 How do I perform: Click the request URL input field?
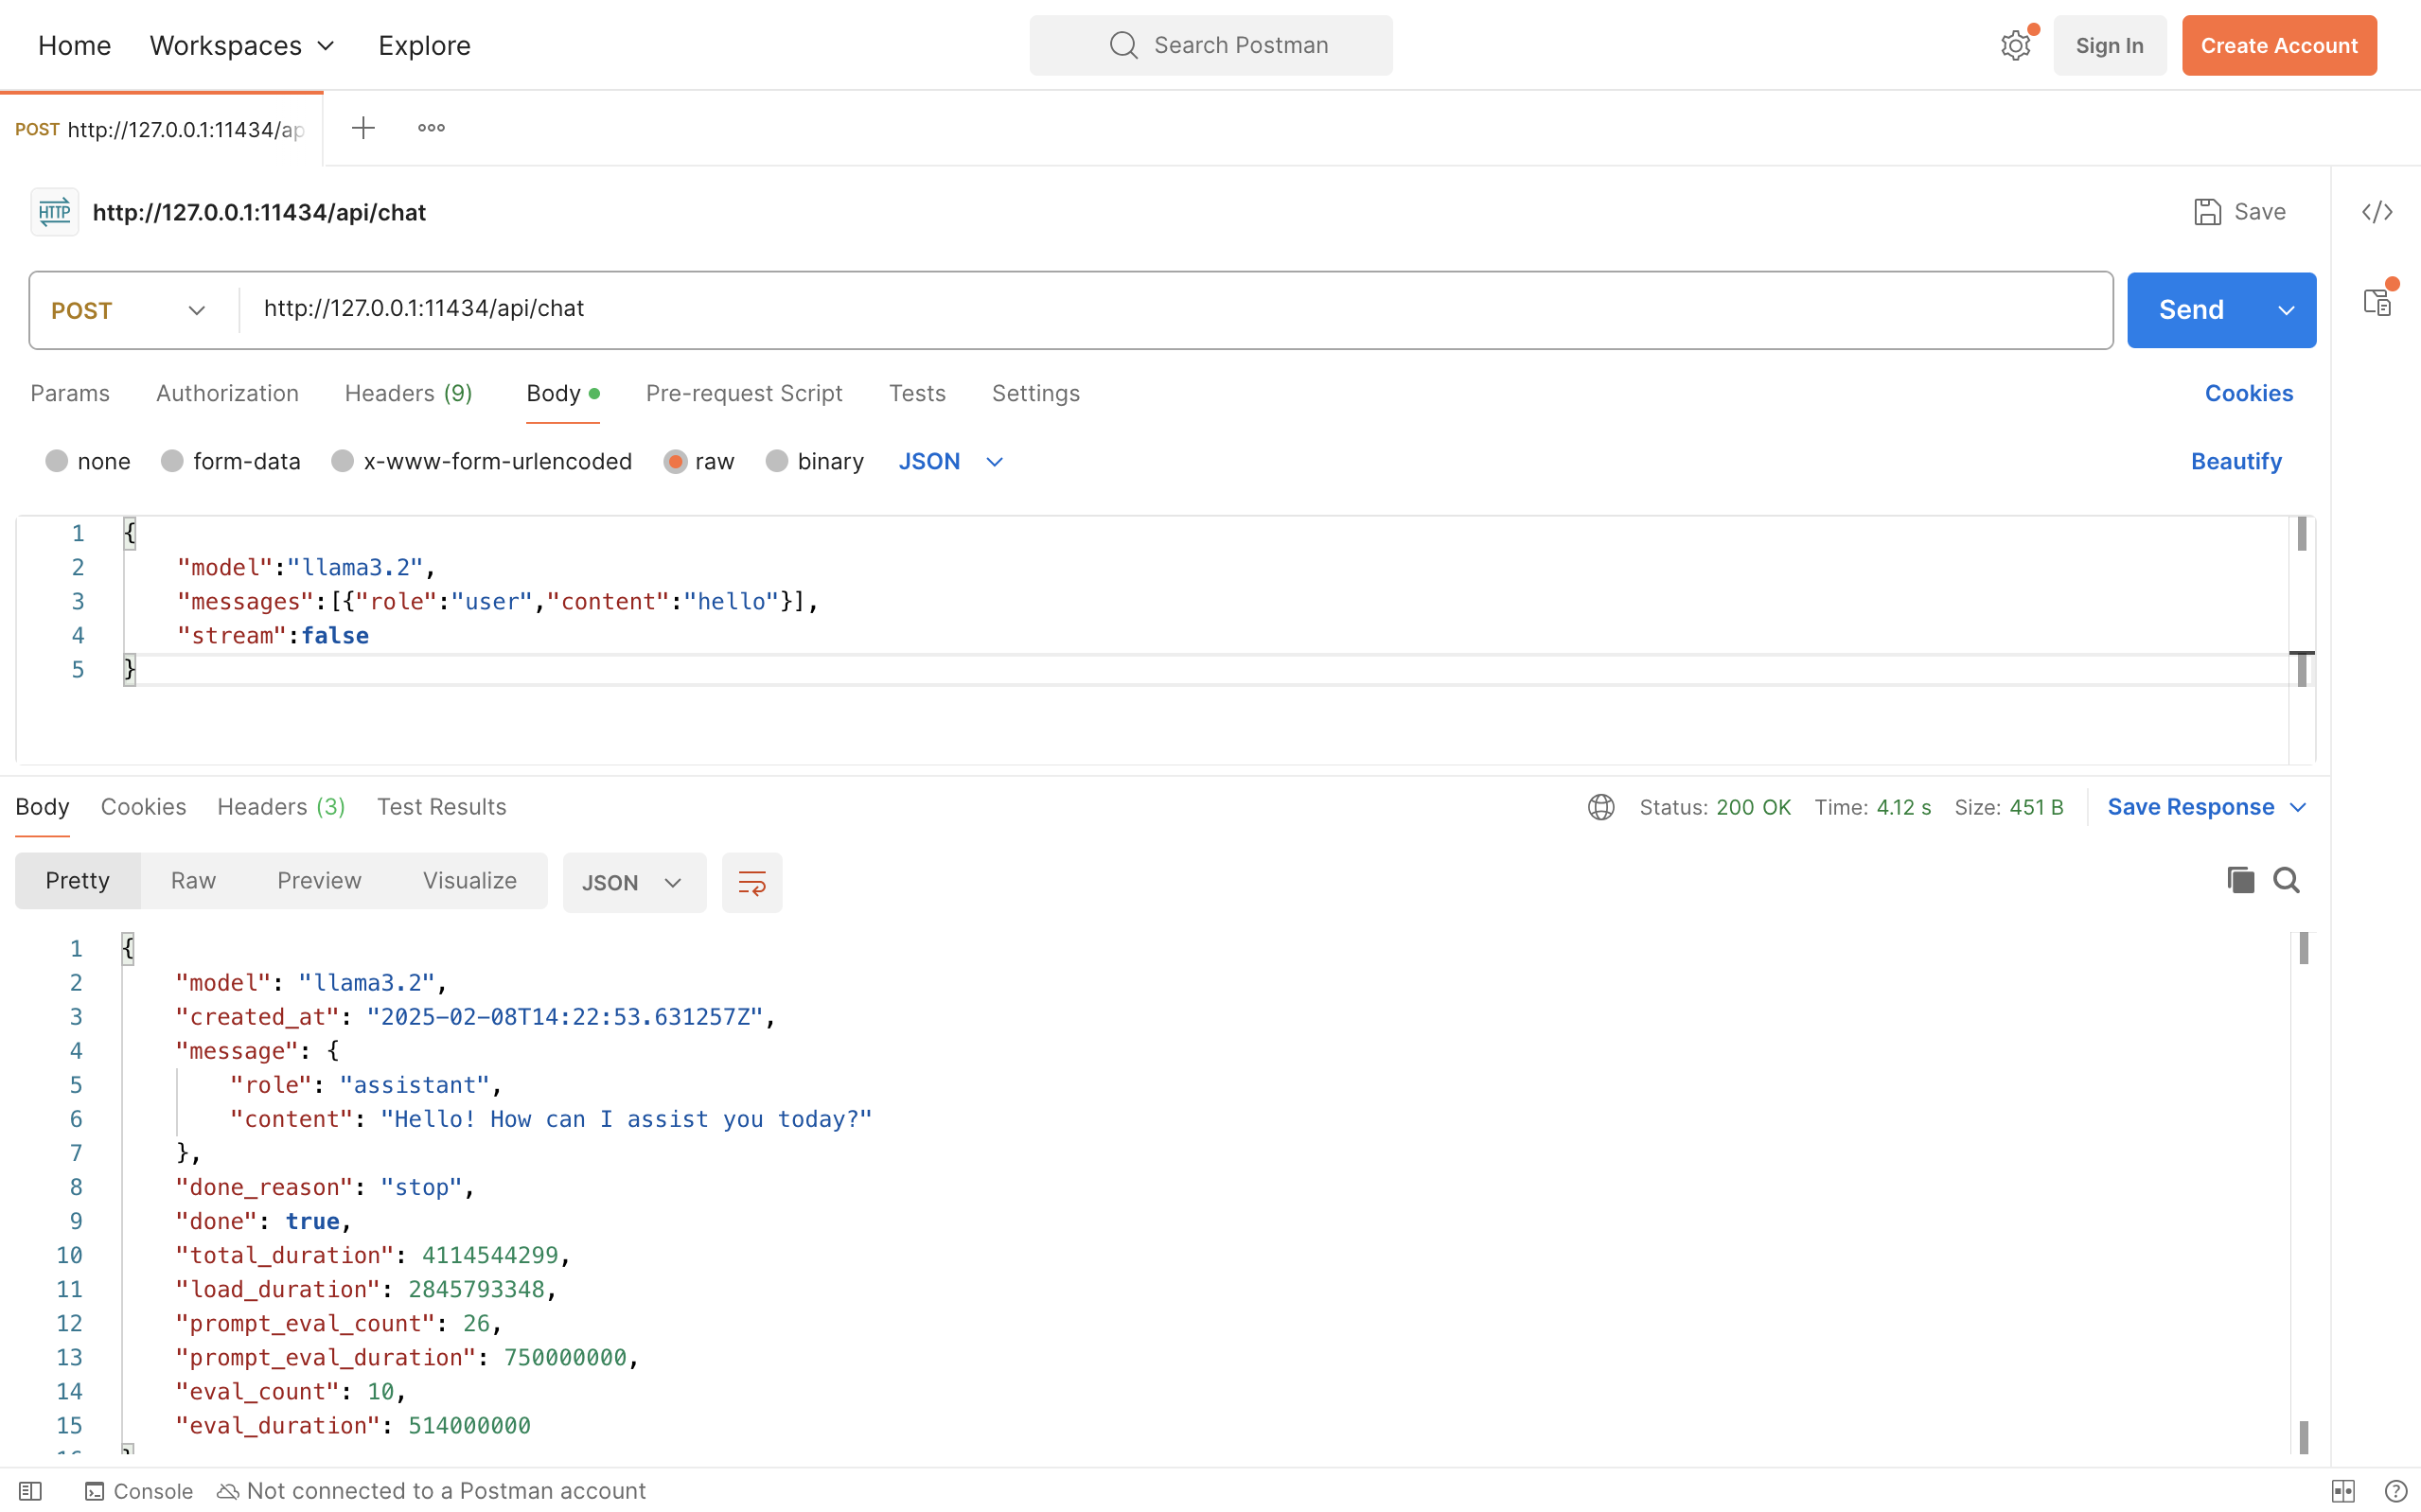1176,309
